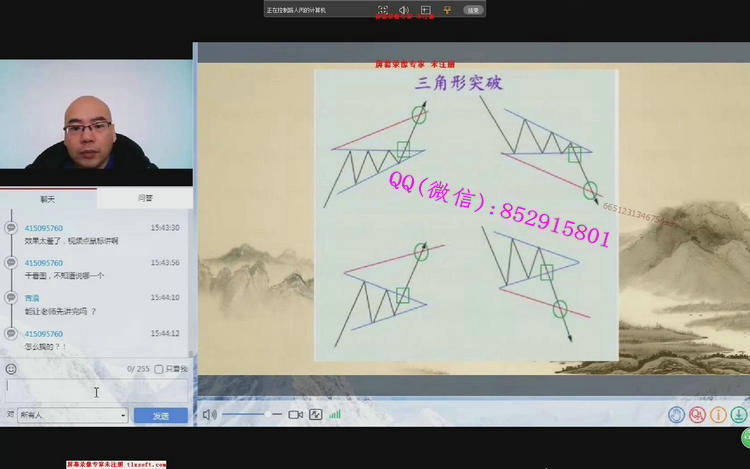Click the yellow pin icon in top bar

[447, 10]
